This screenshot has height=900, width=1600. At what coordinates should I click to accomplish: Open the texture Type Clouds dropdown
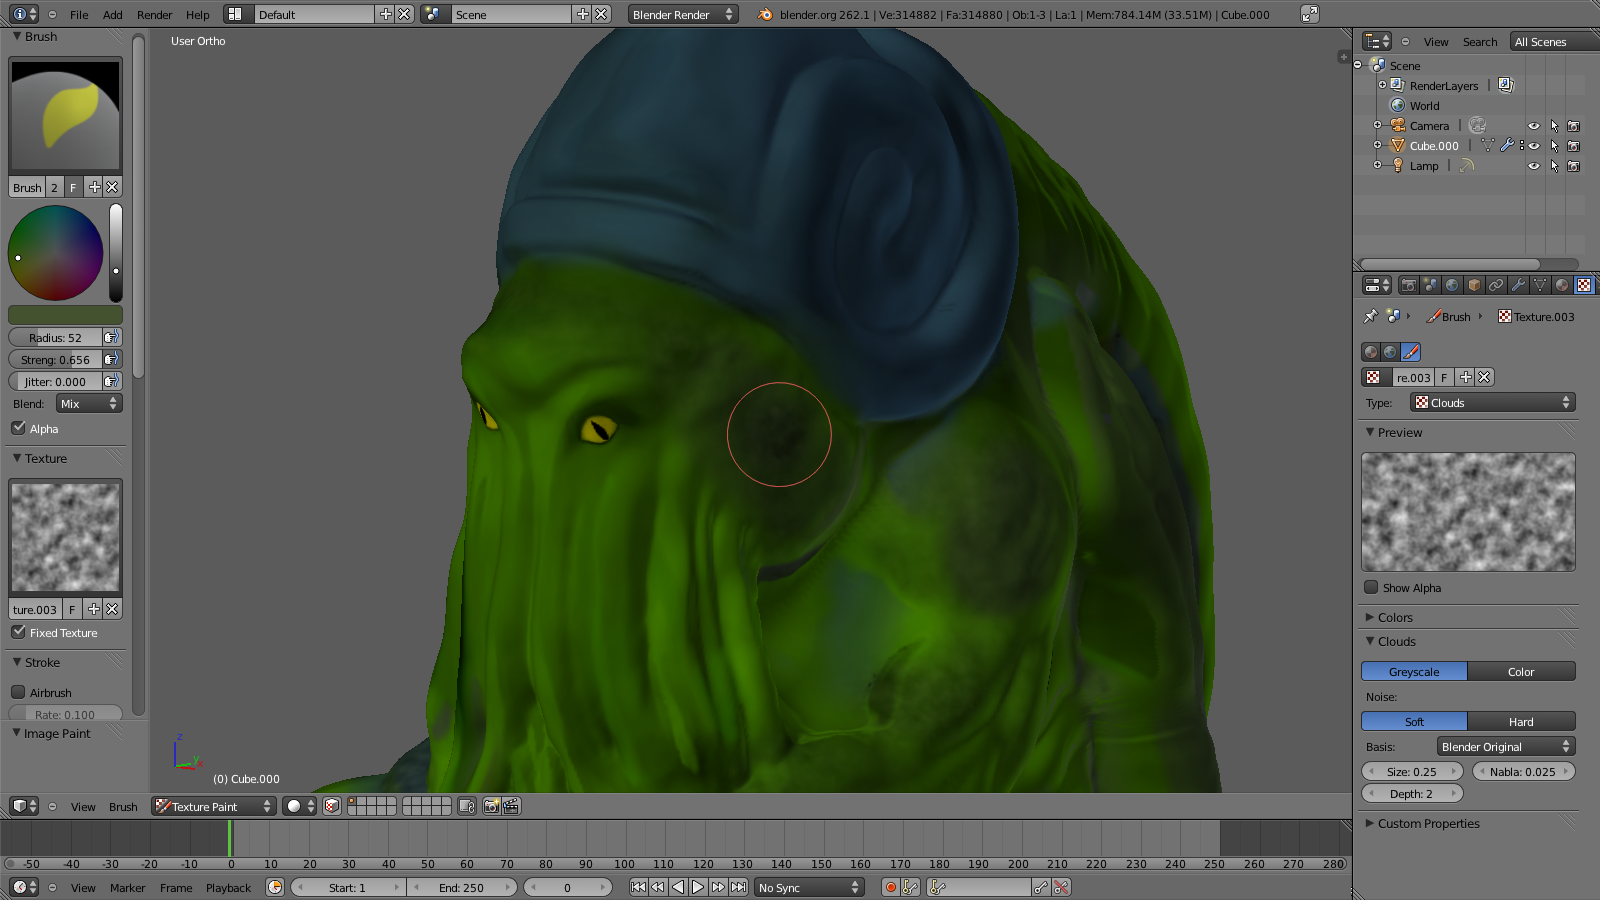tap(1493, 402)
